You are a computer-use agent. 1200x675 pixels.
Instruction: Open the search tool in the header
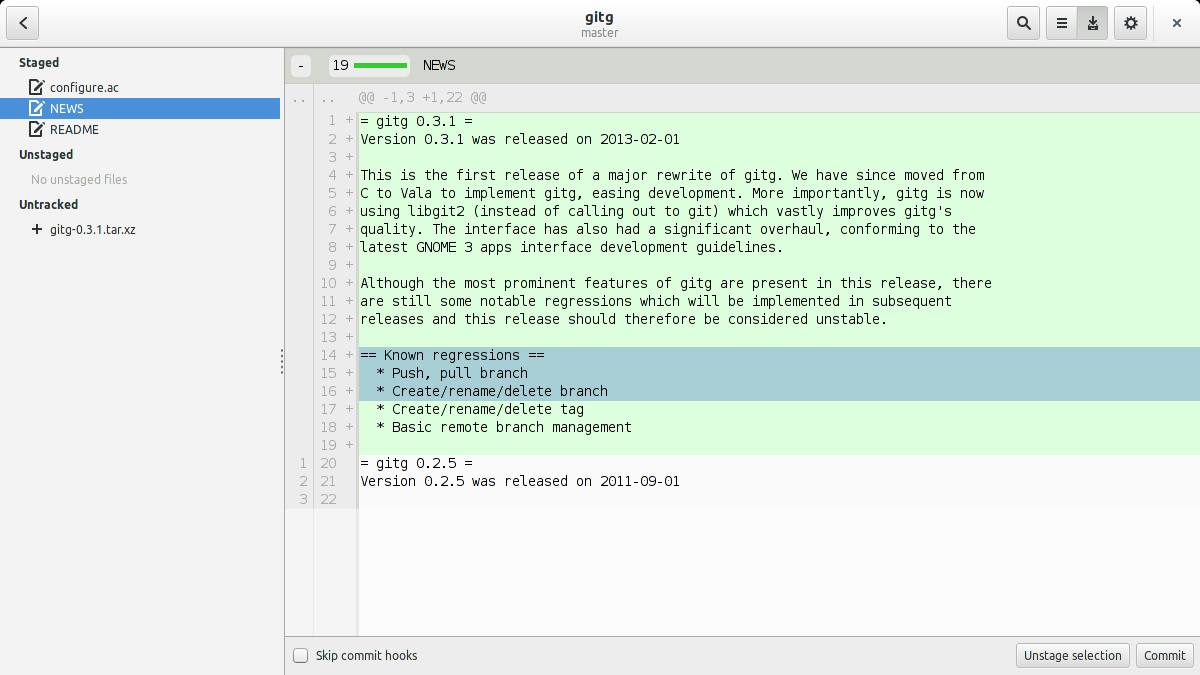click(x=1023, y=23)
